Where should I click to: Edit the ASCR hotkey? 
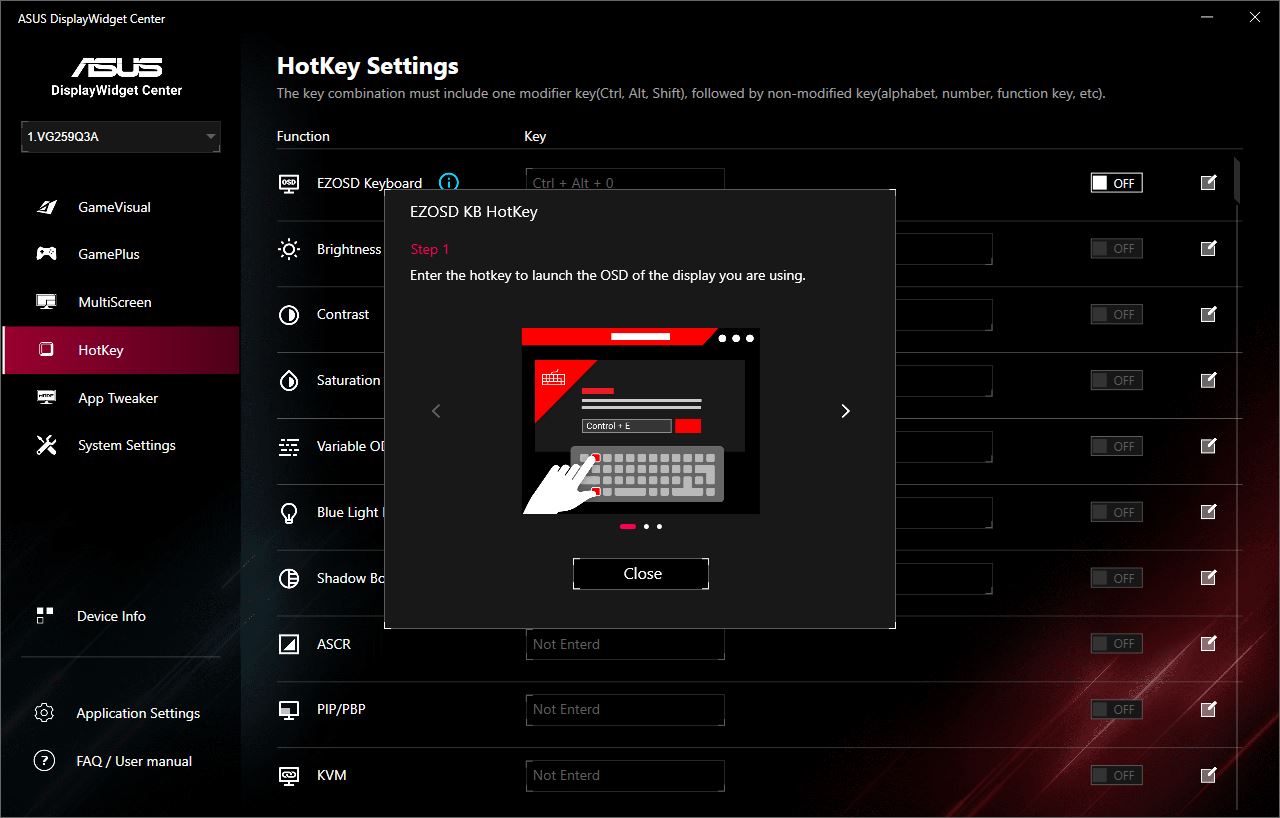tap(1208, 643)
